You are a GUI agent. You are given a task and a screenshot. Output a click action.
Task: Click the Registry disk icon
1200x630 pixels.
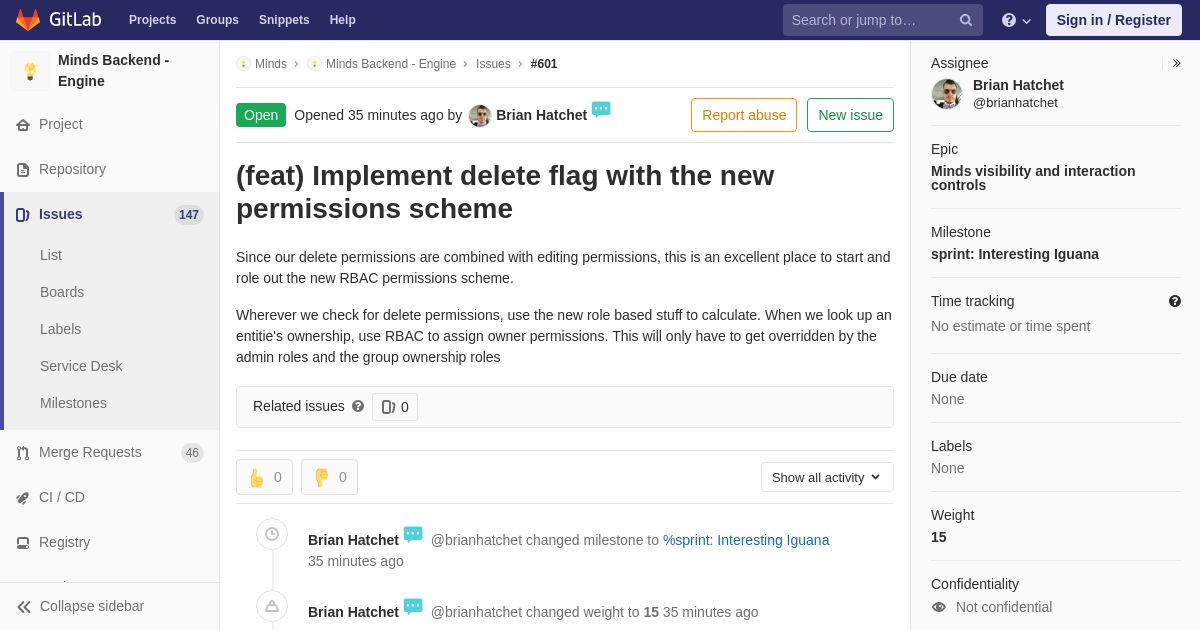click(x=23, y=543)
